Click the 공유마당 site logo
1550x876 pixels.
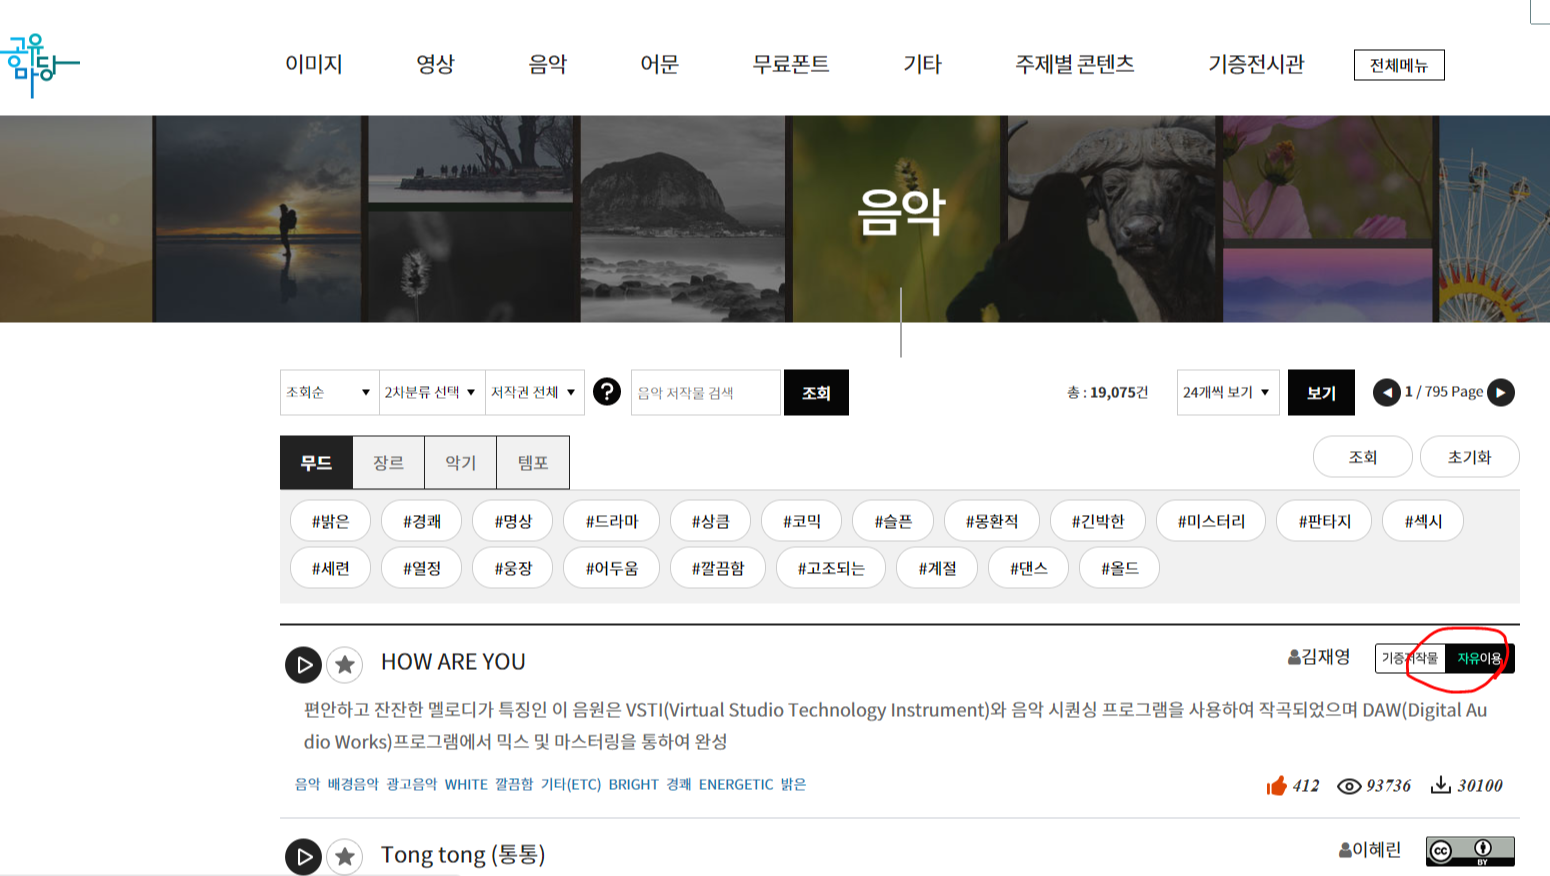coord(38,66)
